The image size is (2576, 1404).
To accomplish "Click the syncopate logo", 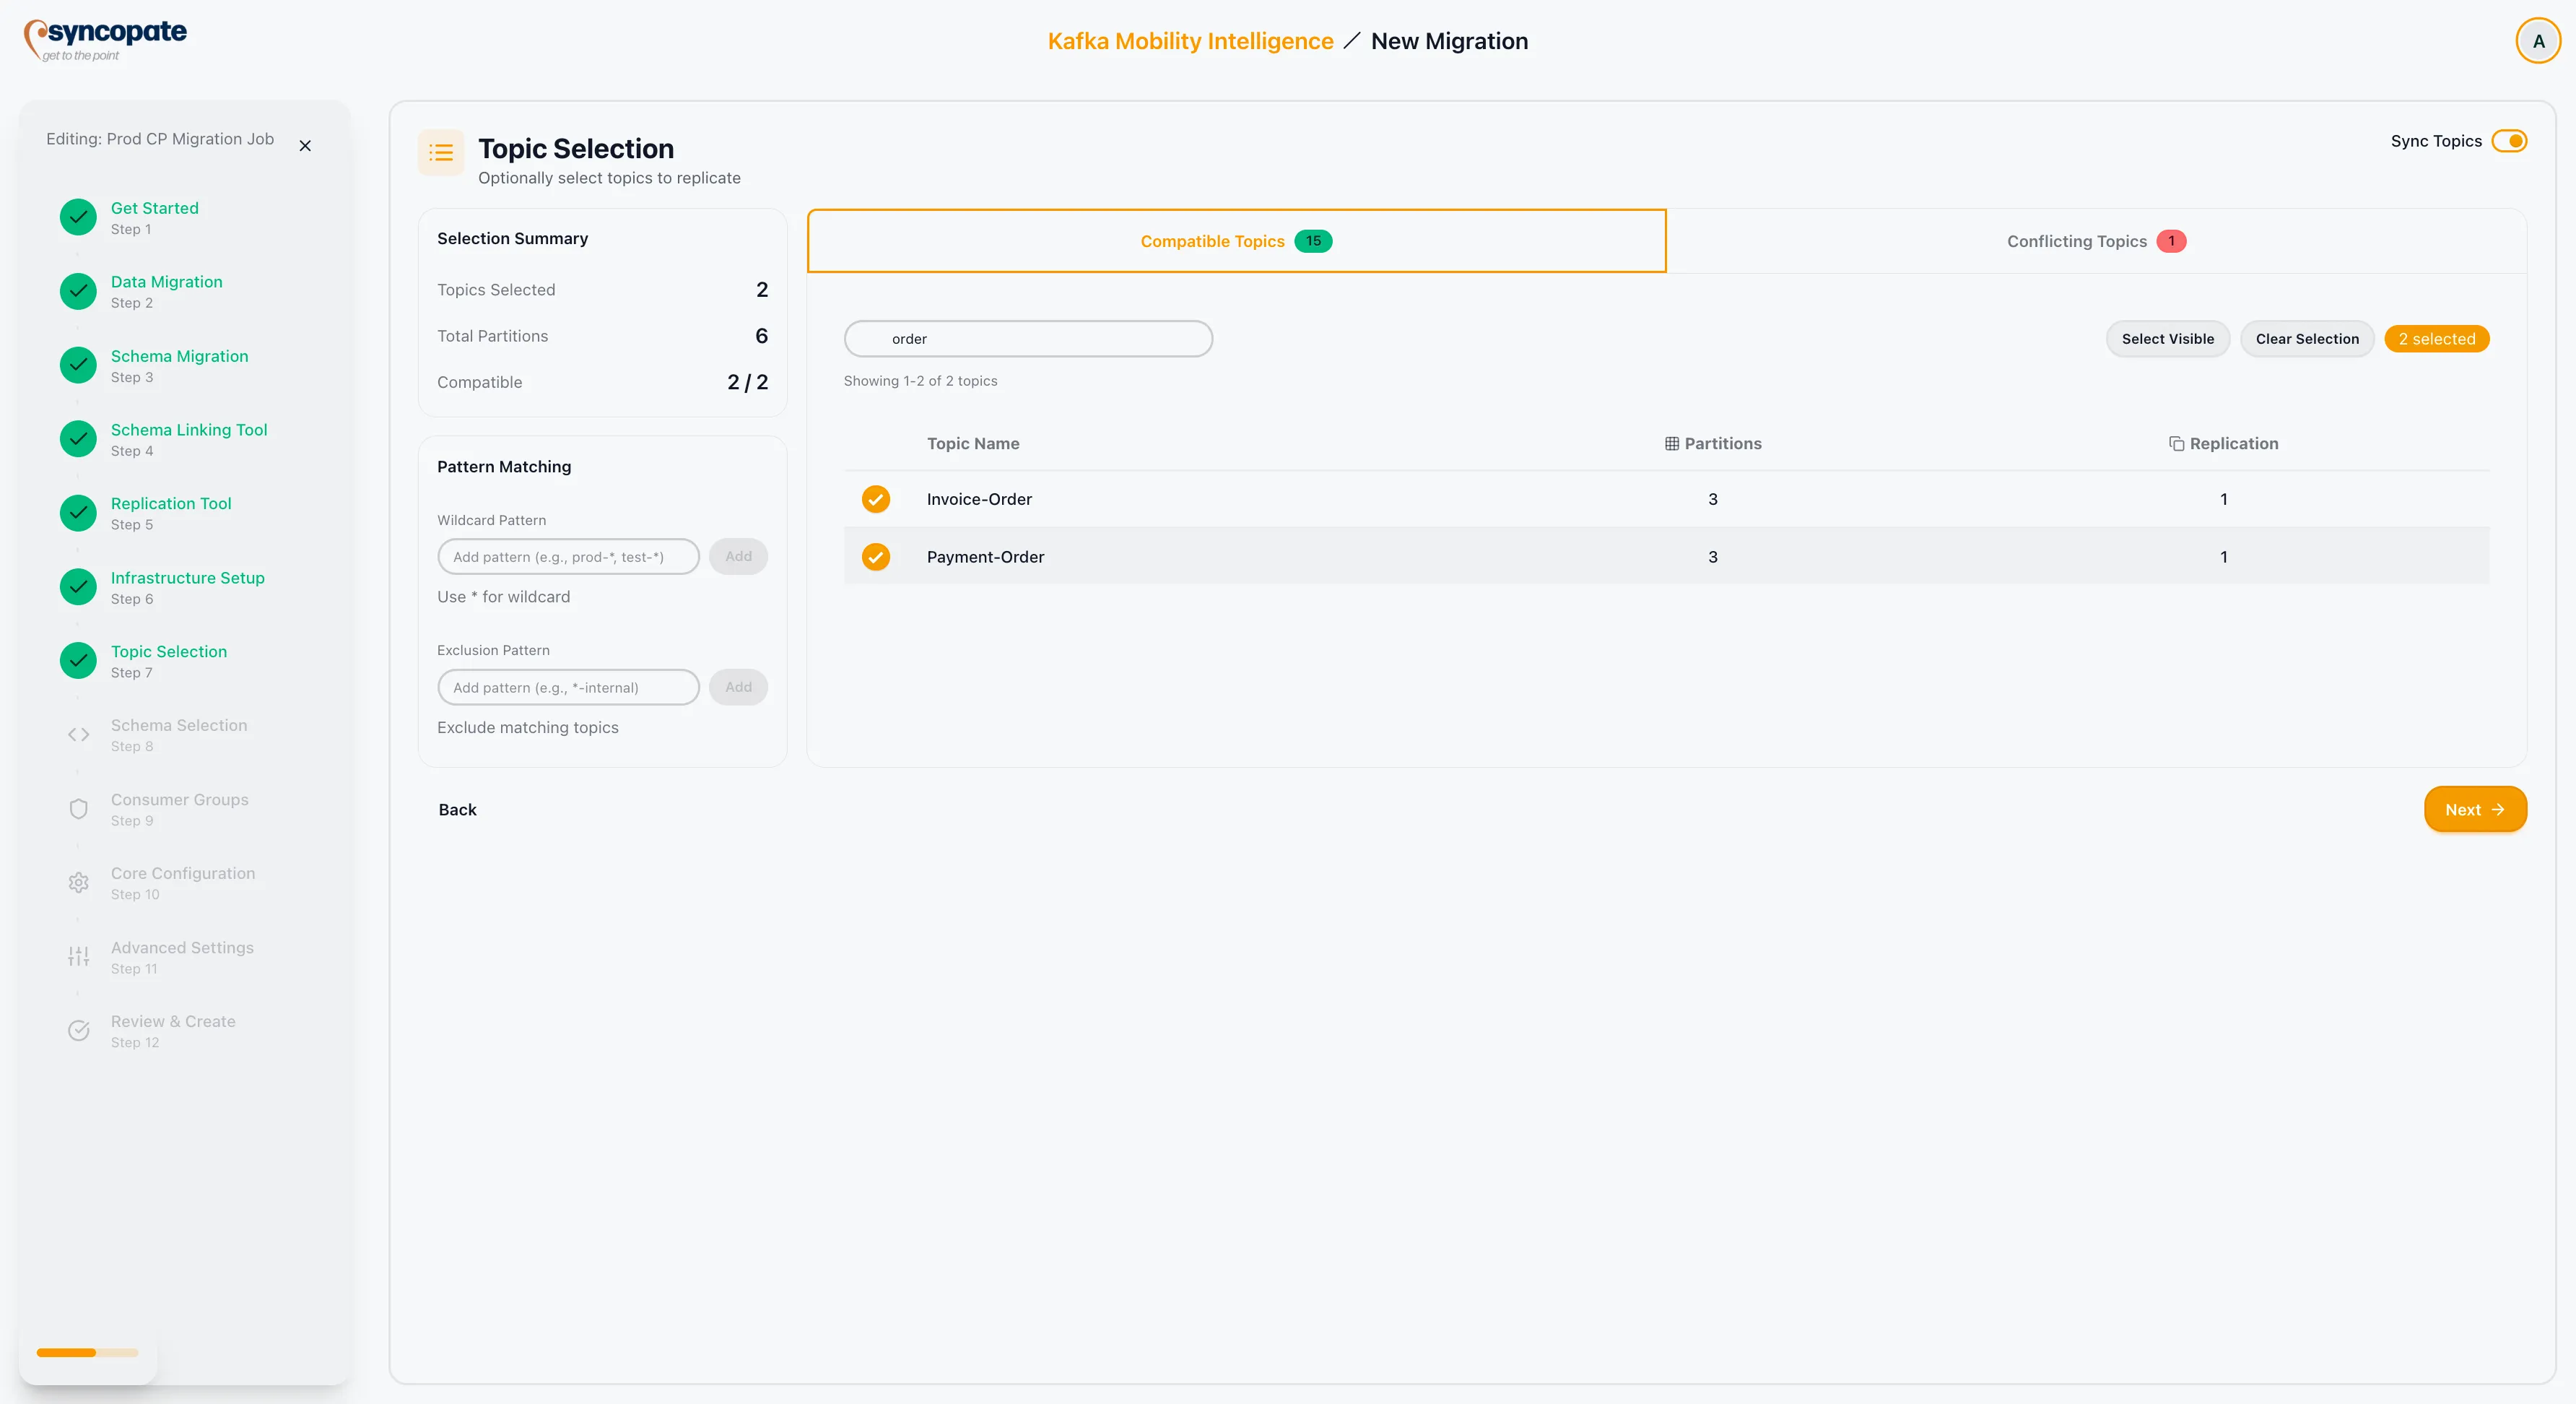I will [105, 40].
